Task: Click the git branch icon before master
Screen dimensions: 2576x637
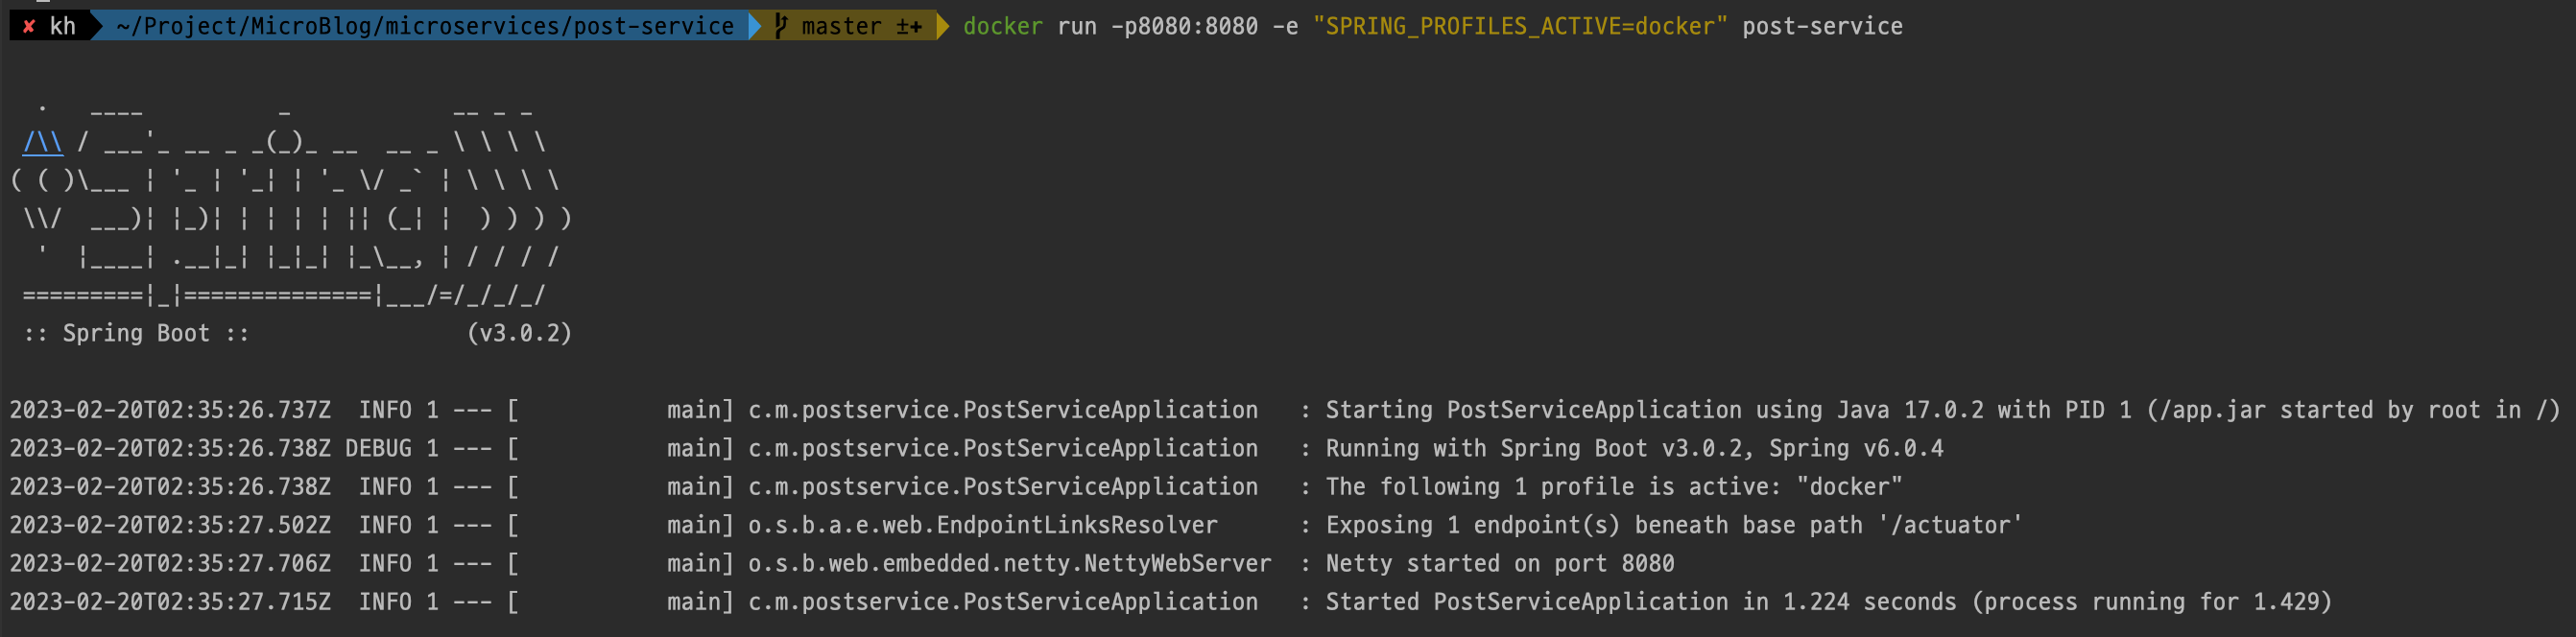Action: point(781,26)
